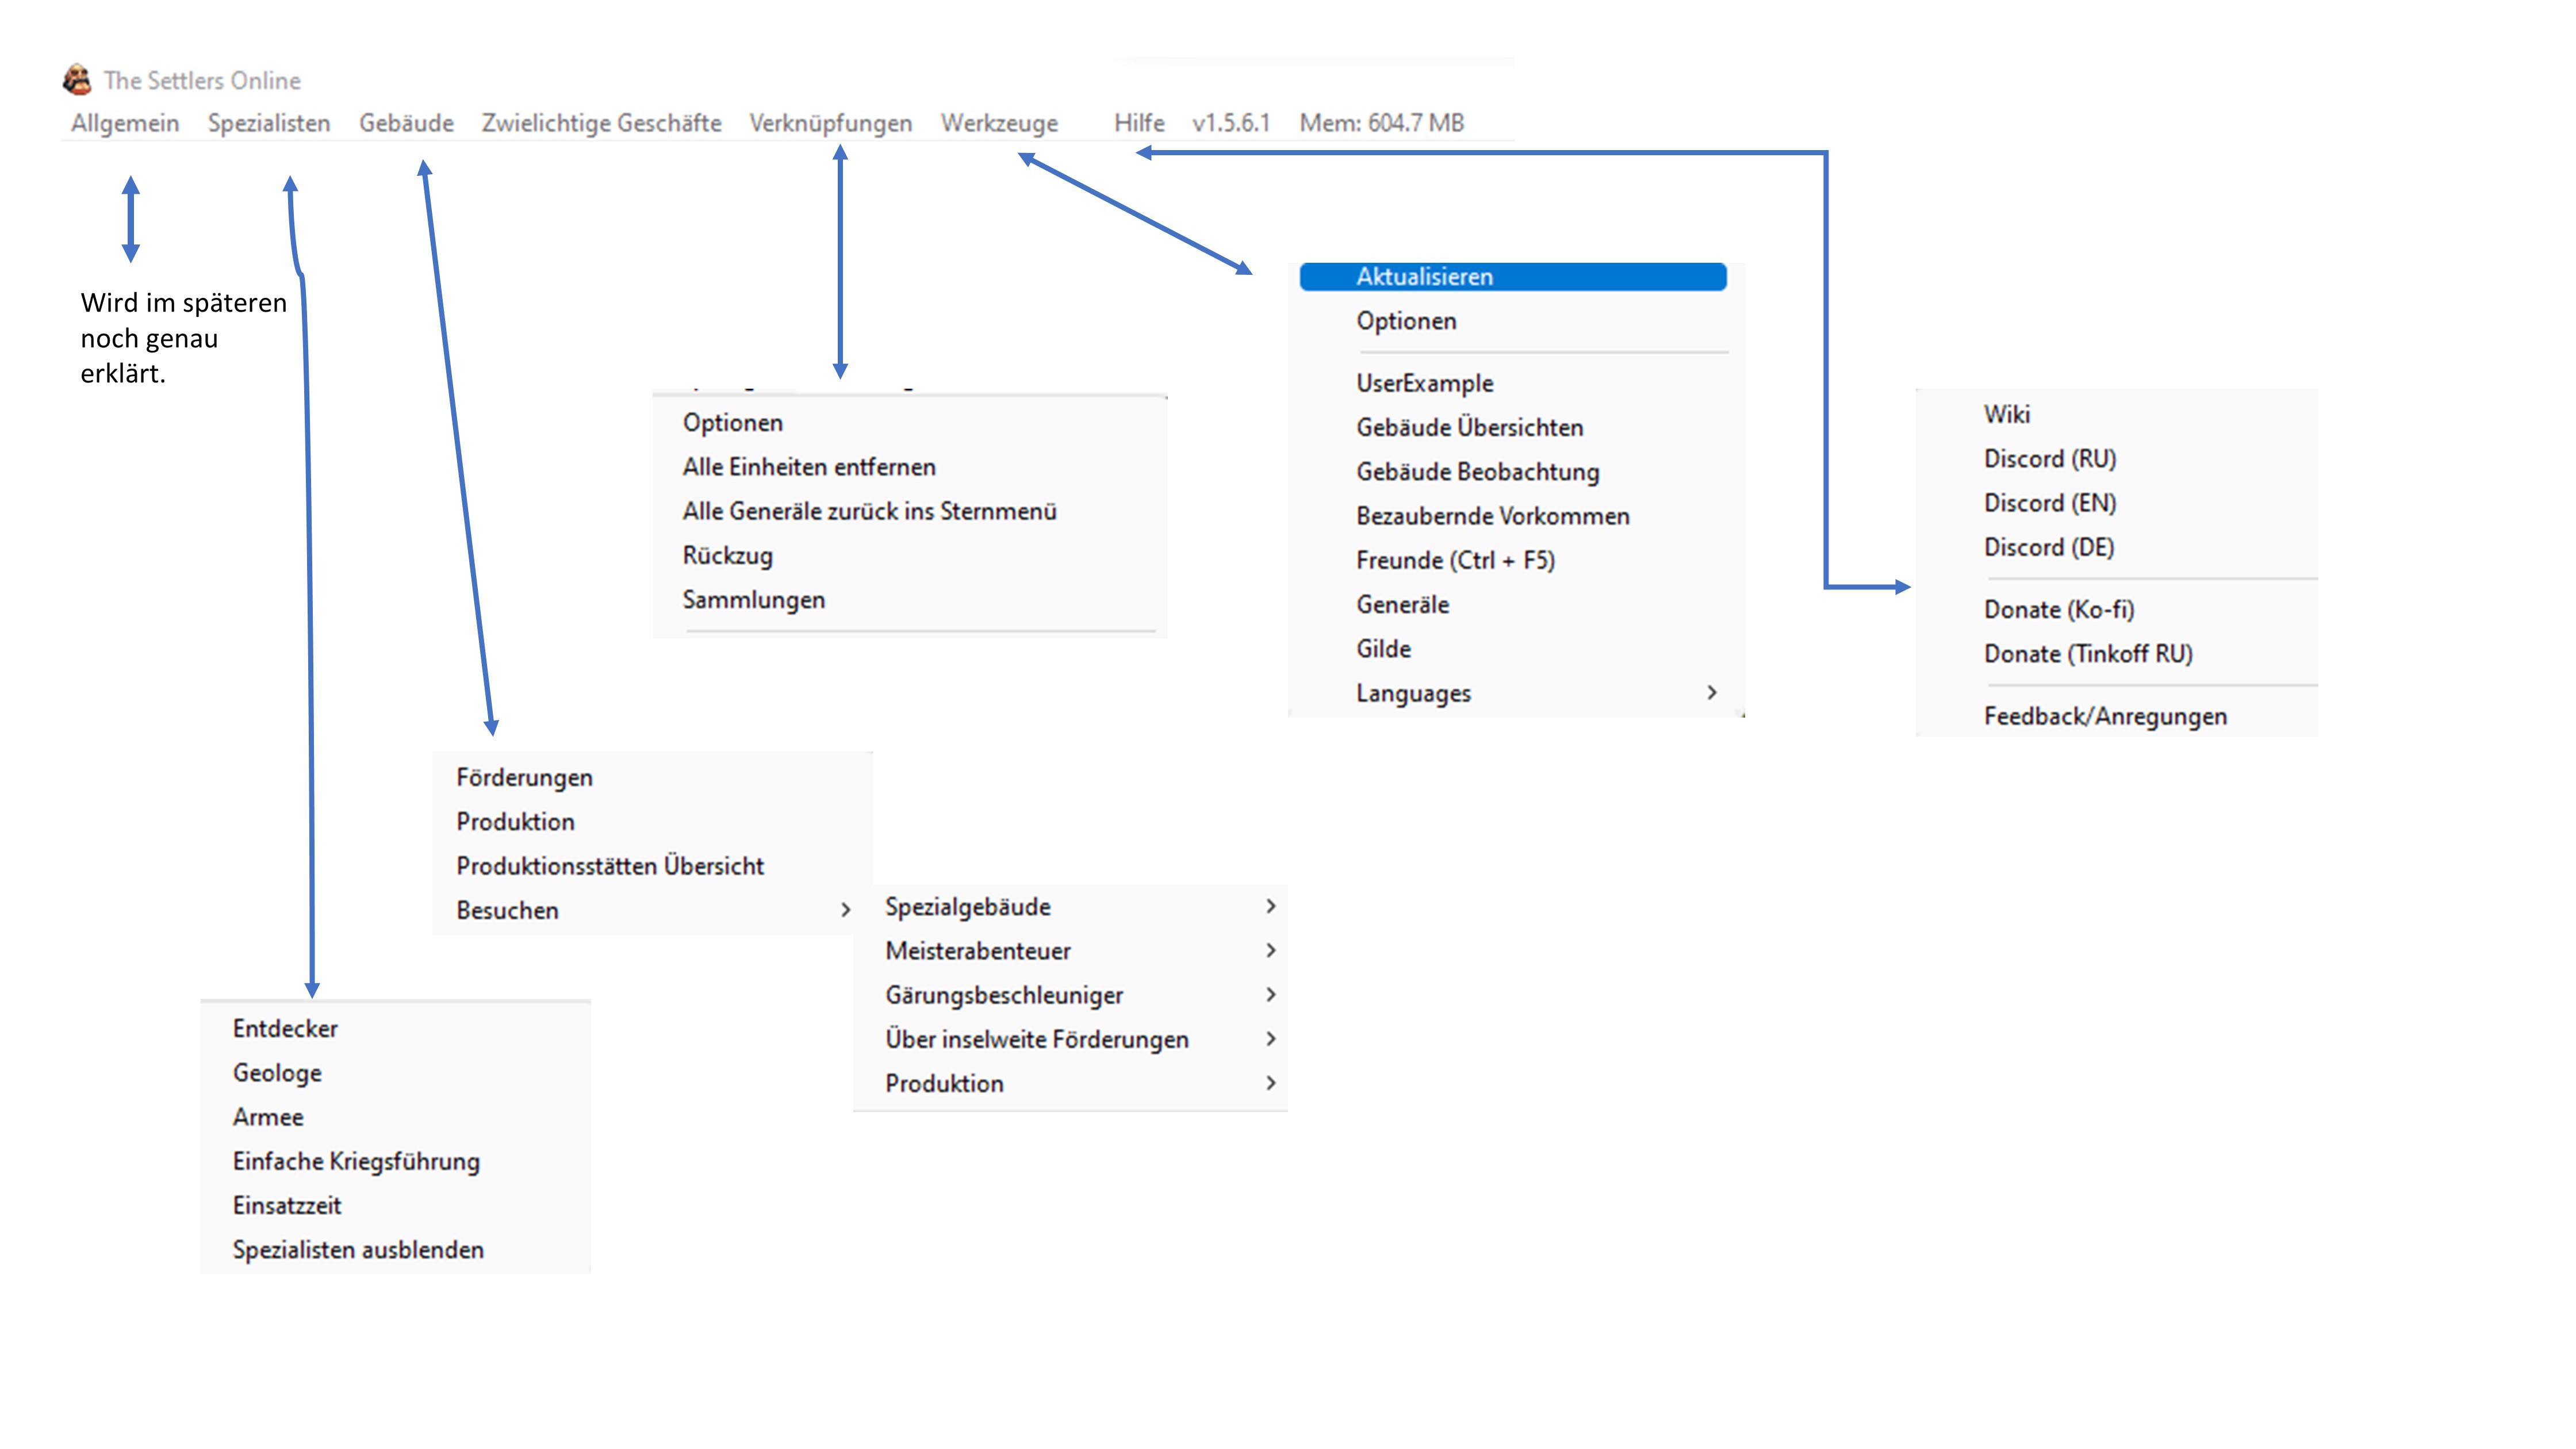Screen dimensions: 2576x1449
Task: Open the Hilfe menu
Action: [1139, 123]
